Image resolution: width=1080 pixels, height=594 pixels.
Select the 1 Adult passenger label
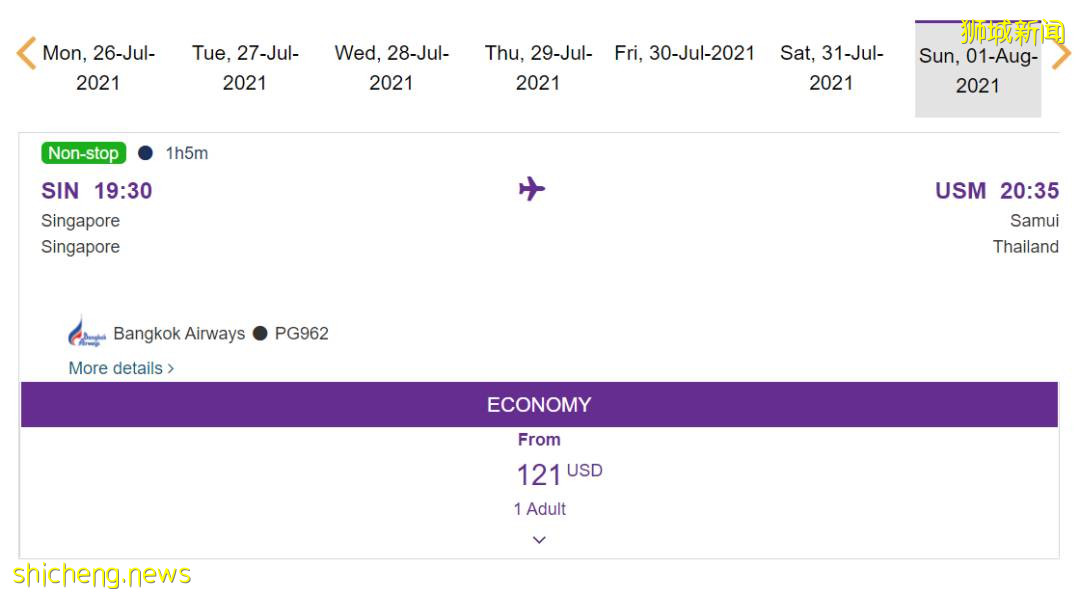pos(539,508)
